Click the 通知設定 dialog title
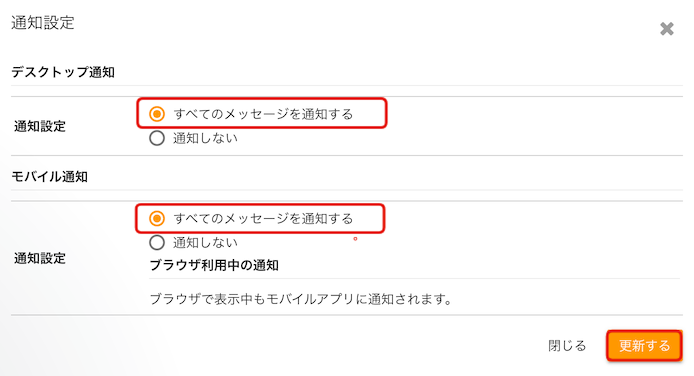This screenshot has height=376, width=694. [x=43, y=23]
